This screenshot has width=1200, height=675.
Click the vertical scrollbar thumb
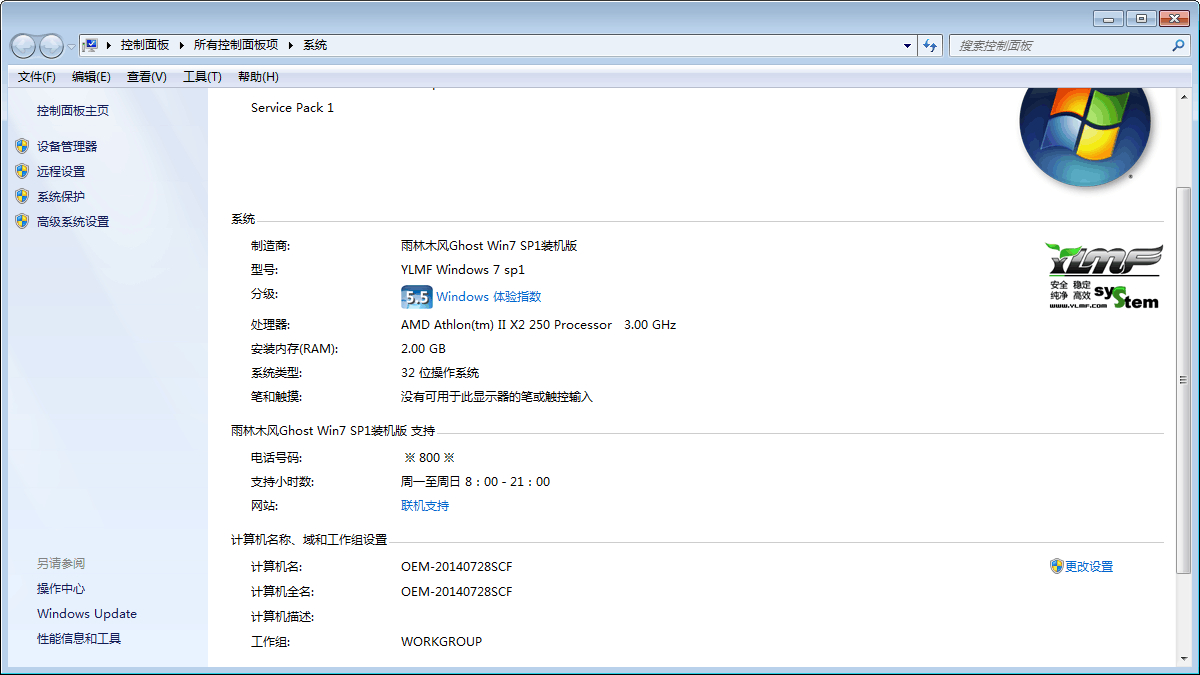[x=1183, y=380]
